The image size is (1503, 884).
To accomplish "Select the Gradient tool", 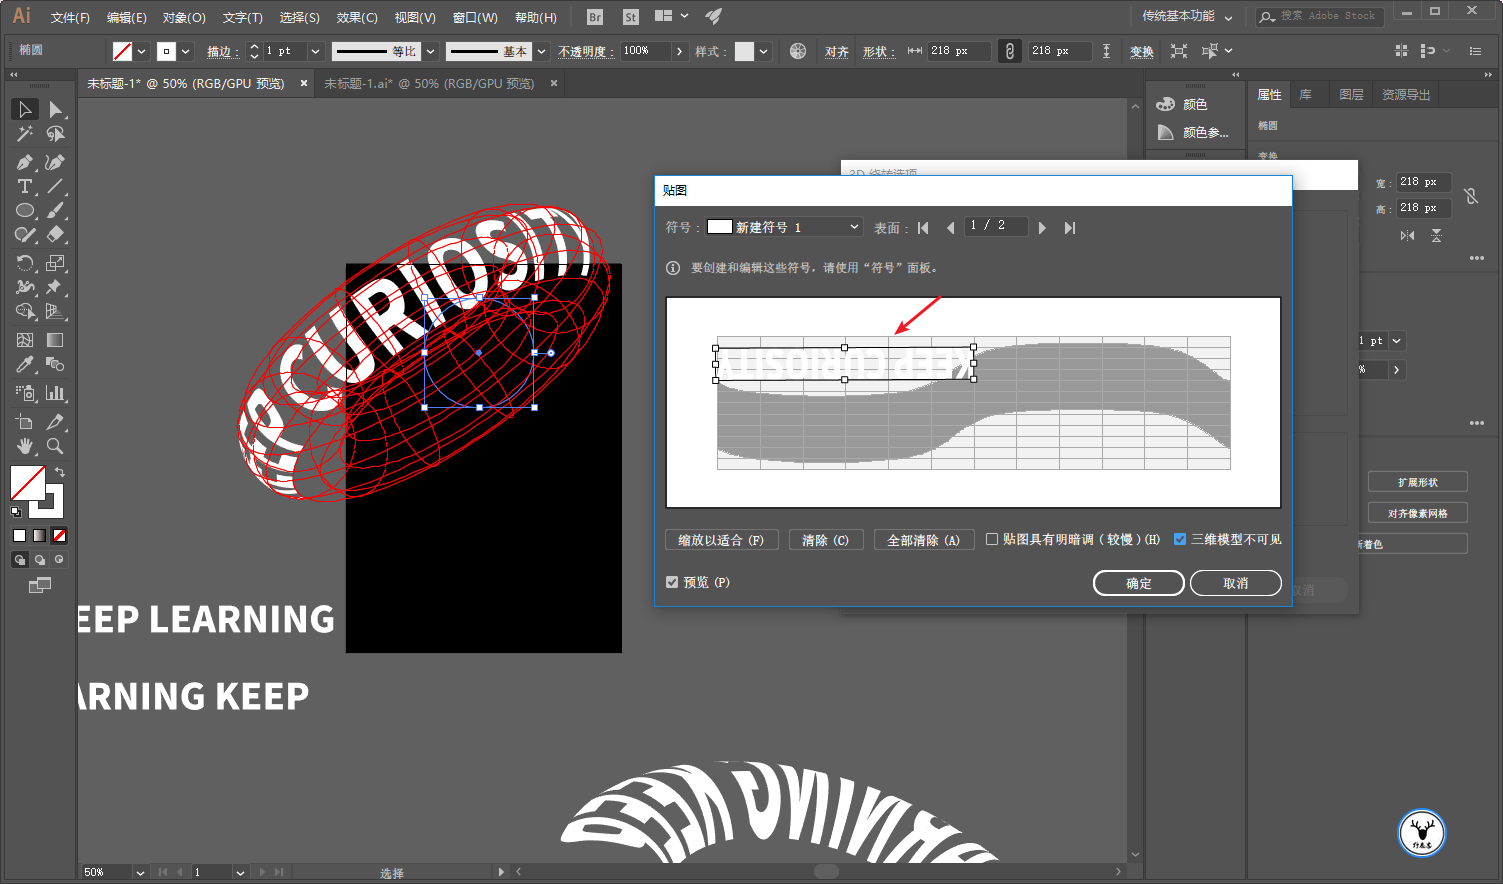I will click(x=56, y=340).
